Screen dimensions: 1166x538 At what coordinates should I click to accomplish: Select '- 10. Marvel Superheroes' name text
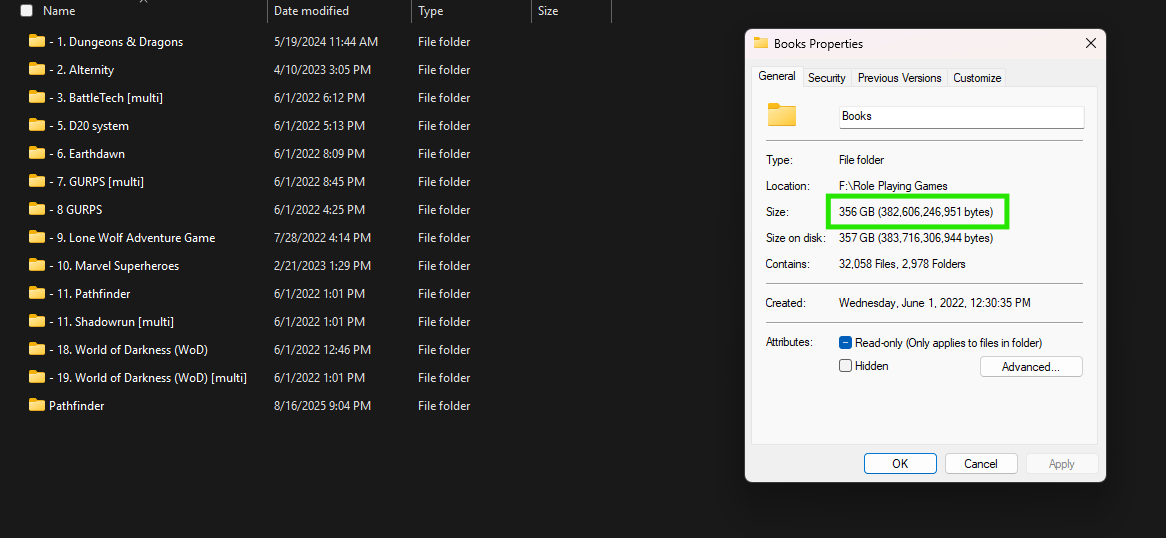click(x=114, y=266)
